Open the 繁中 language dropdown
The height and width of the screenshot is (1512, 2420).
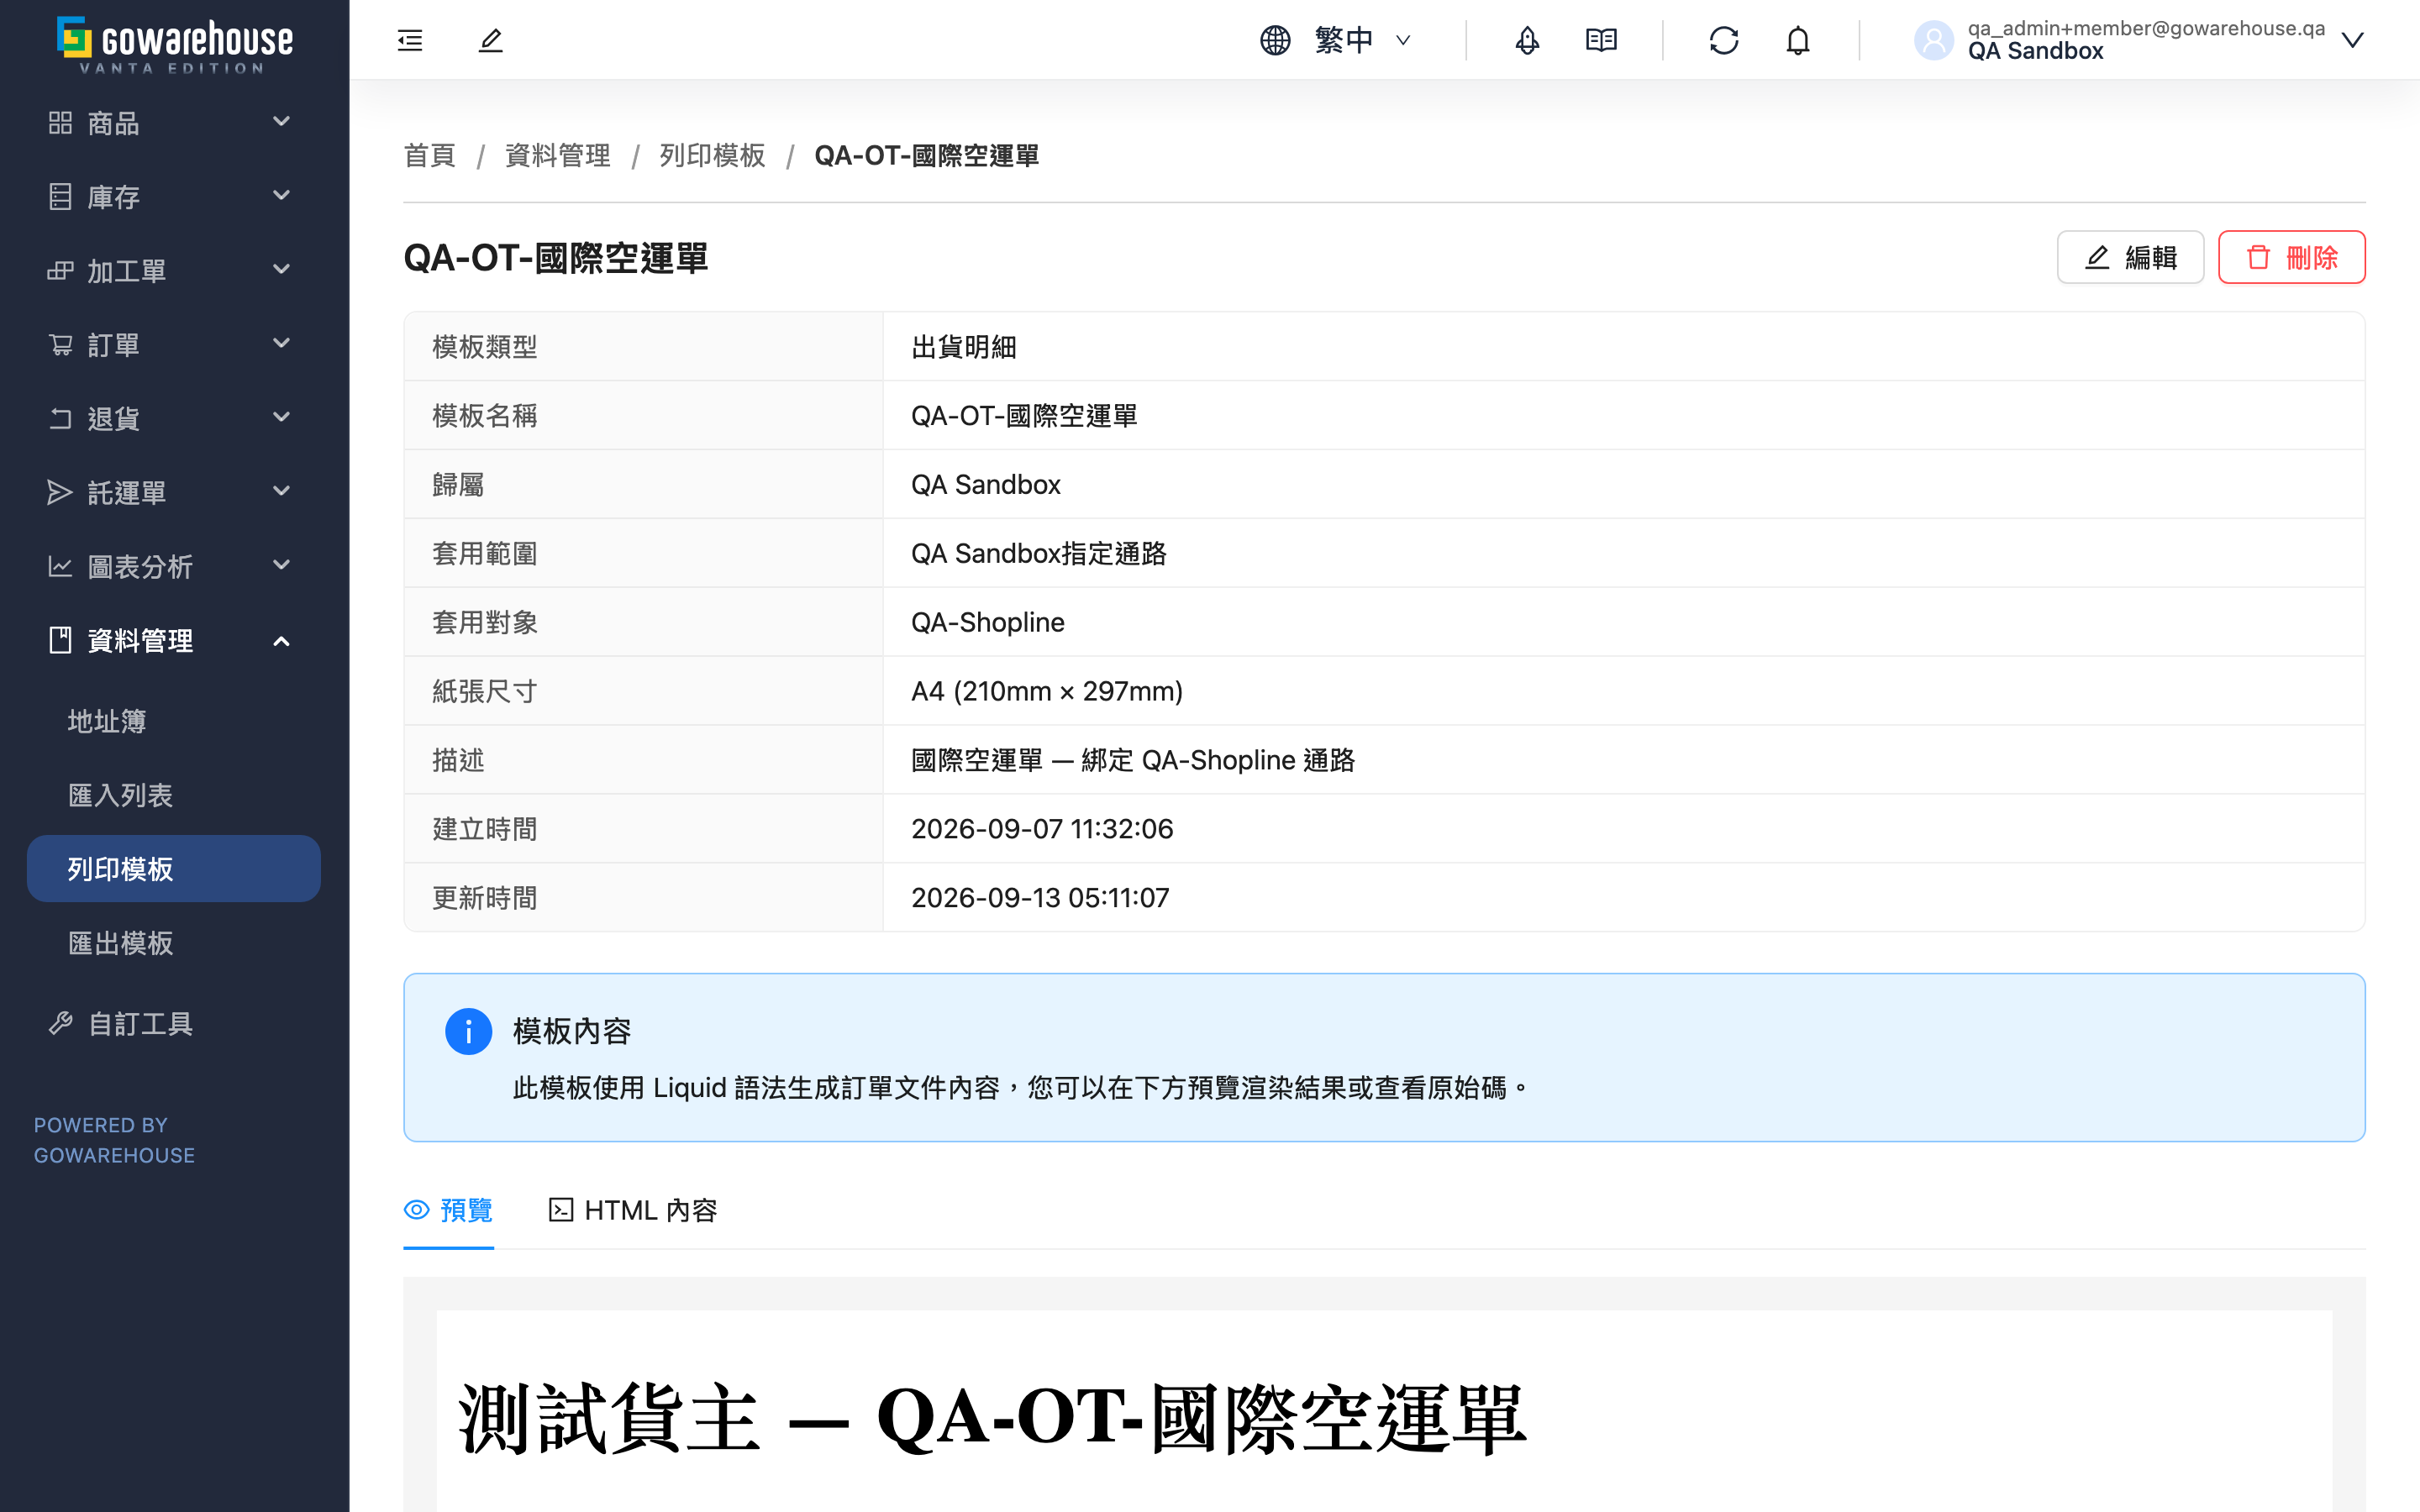coord(1335,40)
